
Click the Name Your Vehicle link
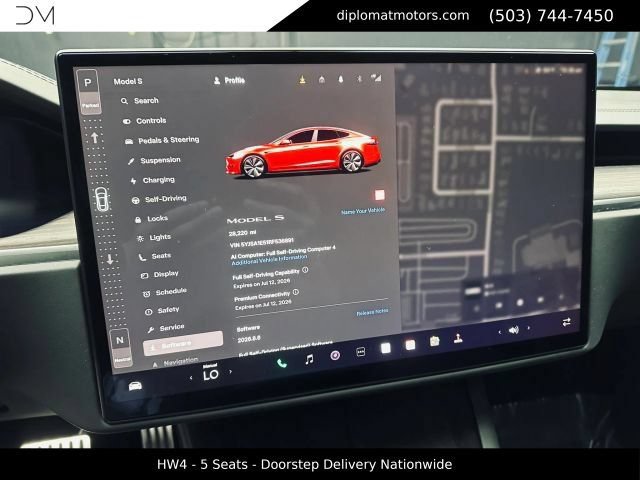point(363,211)
